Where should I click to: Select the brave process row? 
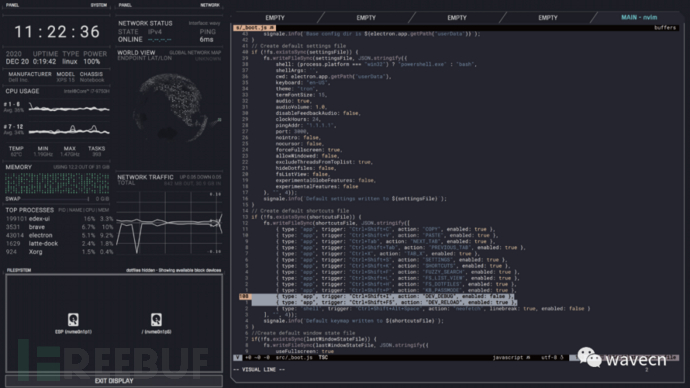[x=59, y=227]
